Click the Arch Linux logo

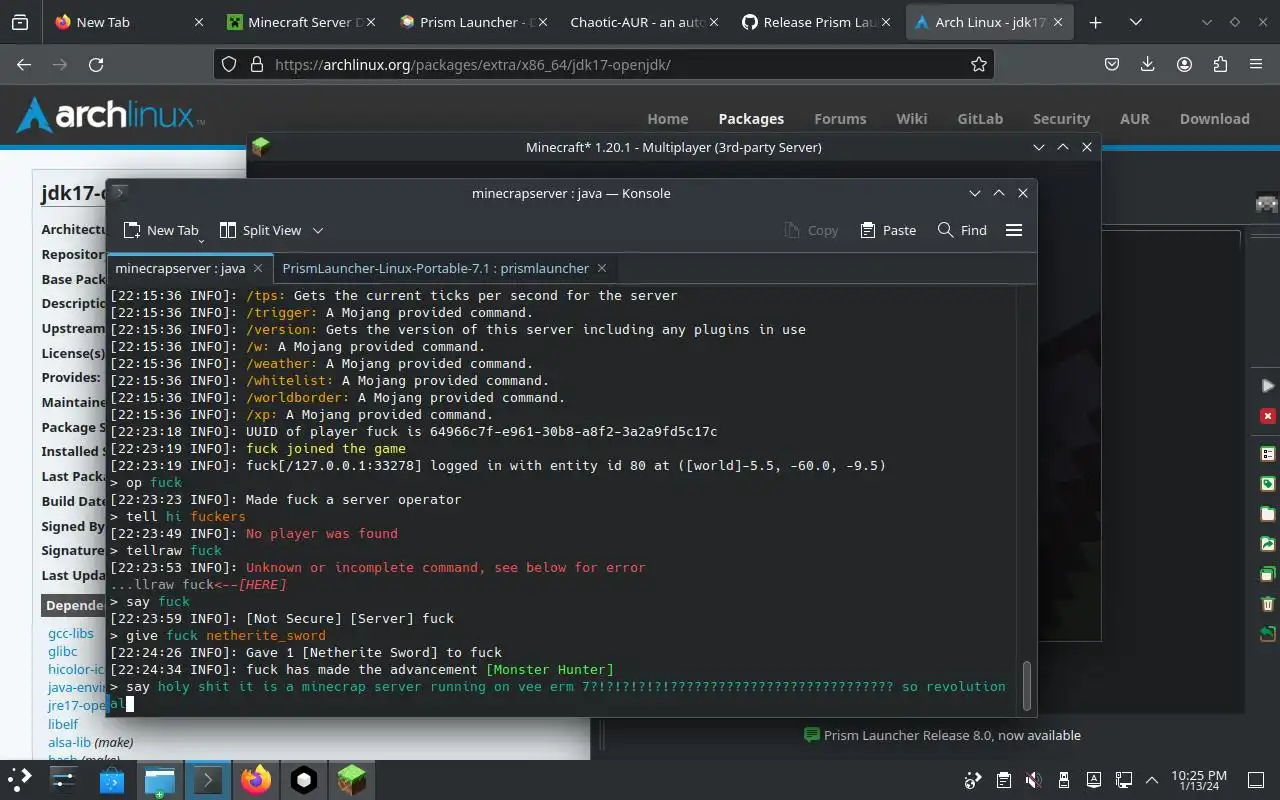(110, 115)
